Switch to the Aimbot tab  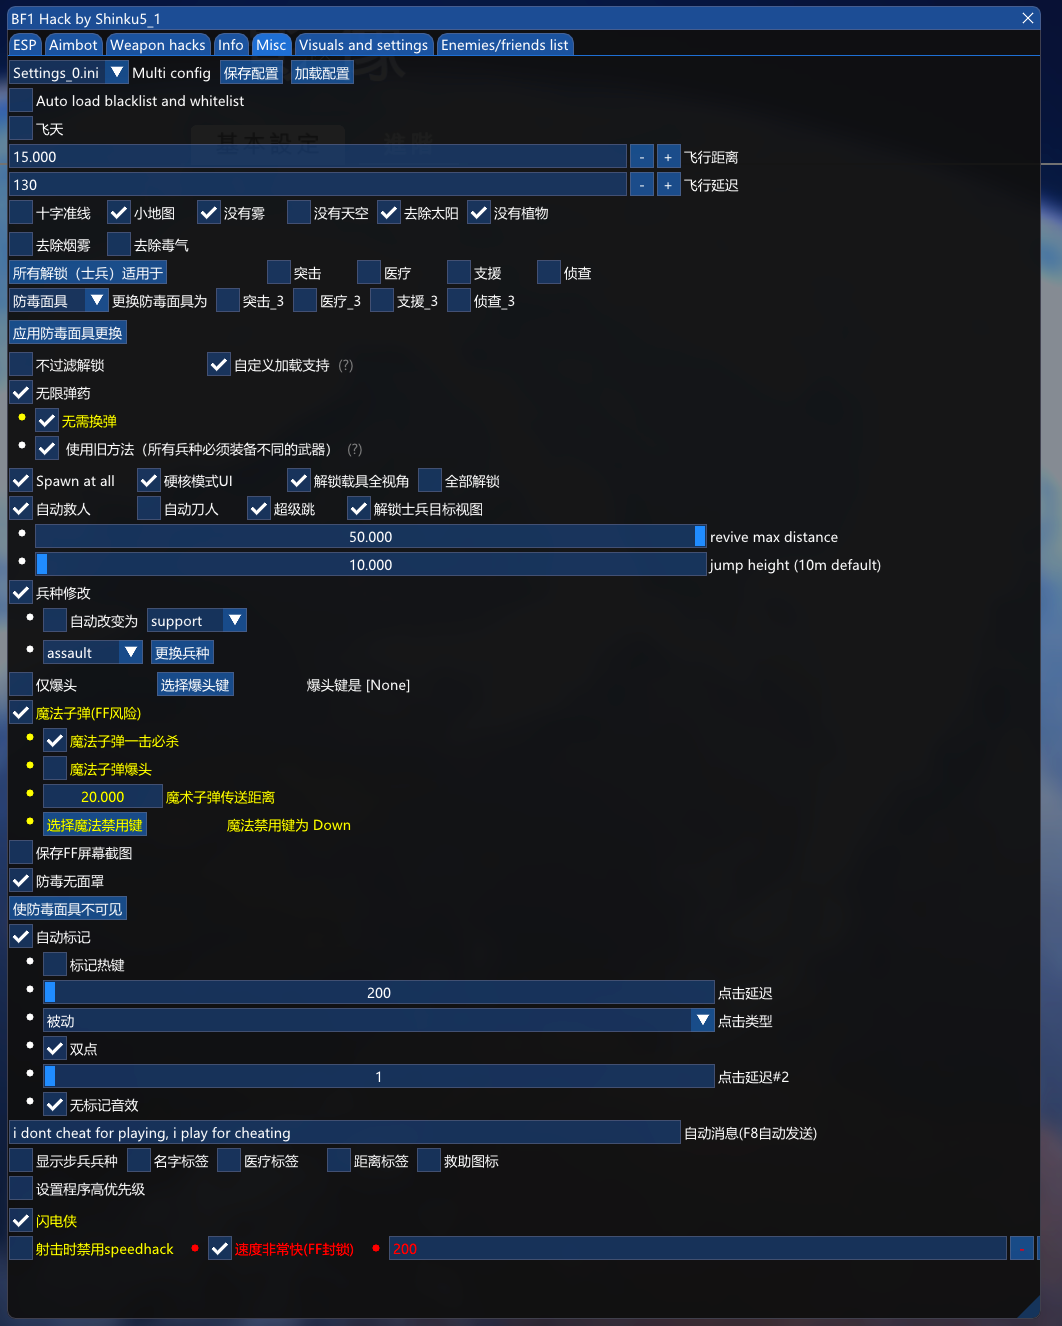coord(74,45)
